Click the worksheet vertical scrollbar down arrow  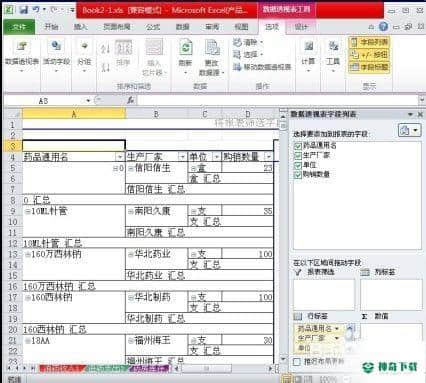click(x=283, y=359)
